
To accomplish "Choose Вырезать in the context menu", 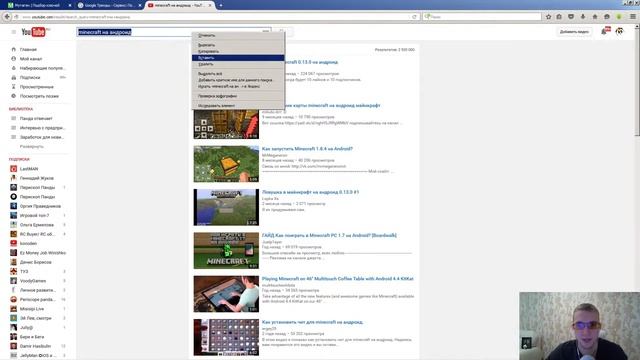I will 238,45.
